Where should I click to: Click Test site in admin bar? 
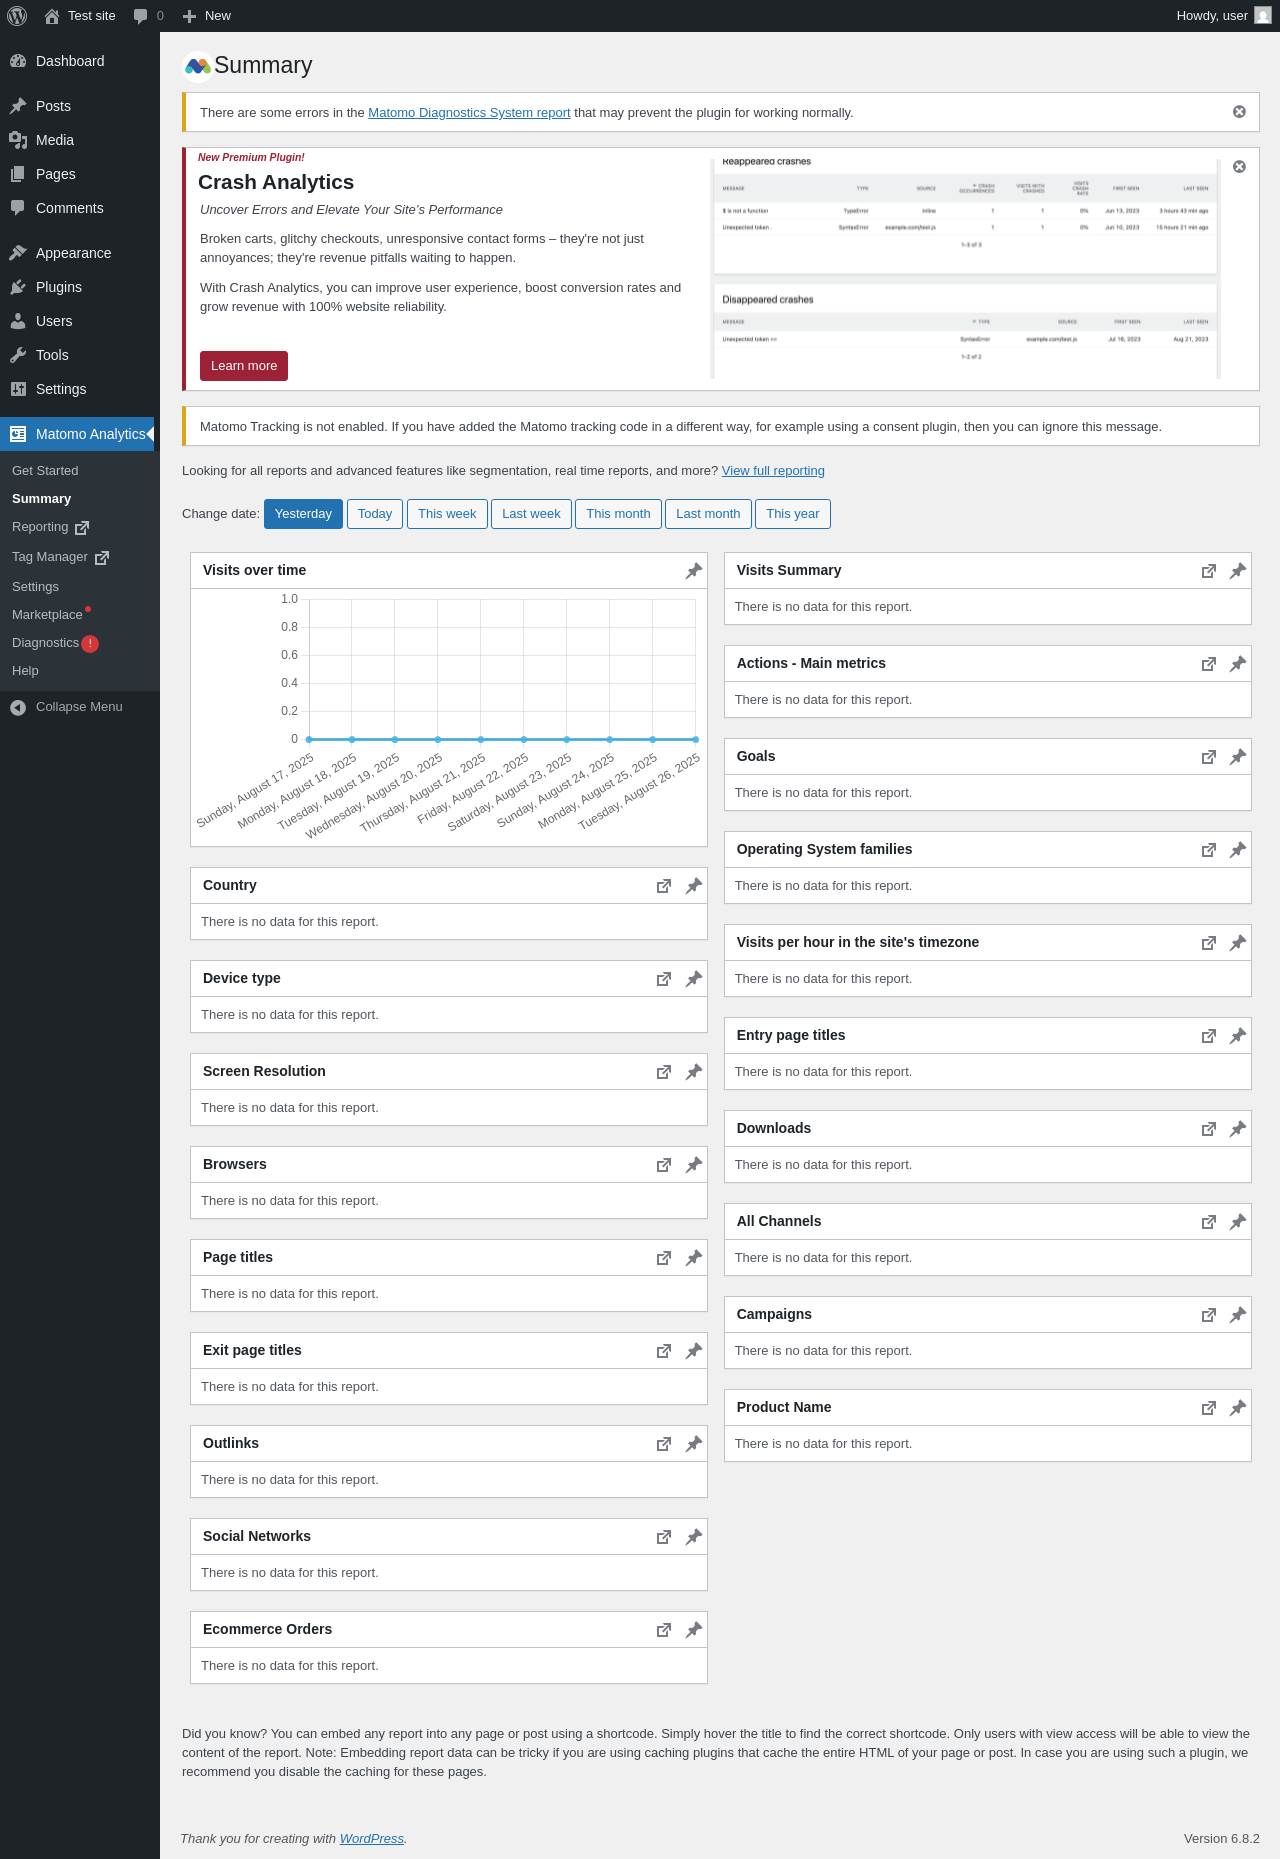80,16
